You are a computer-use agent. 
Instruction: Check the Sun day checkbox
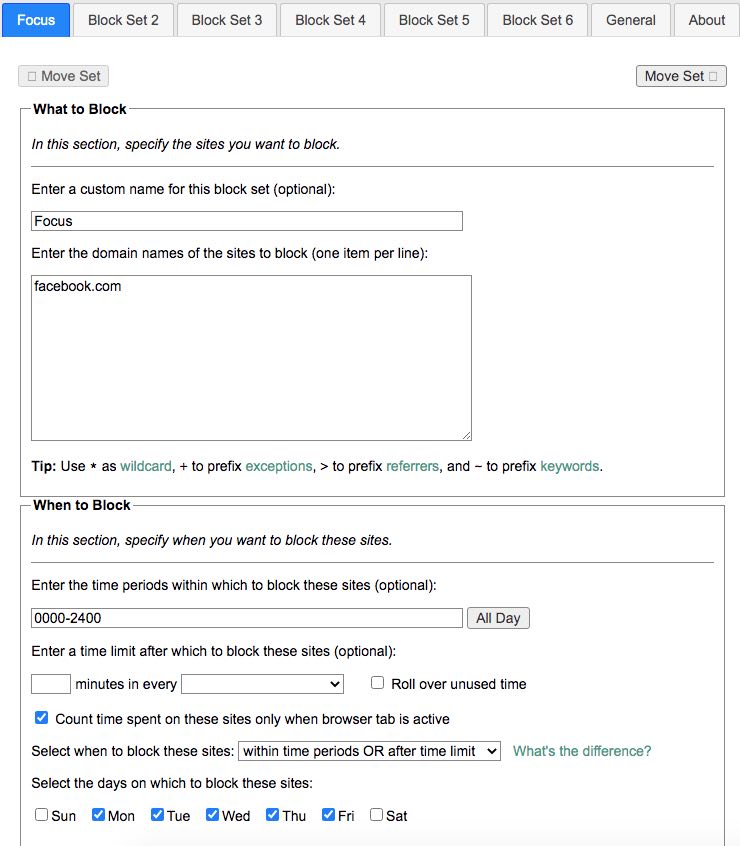pyautogui.click(x=41, y=815)
